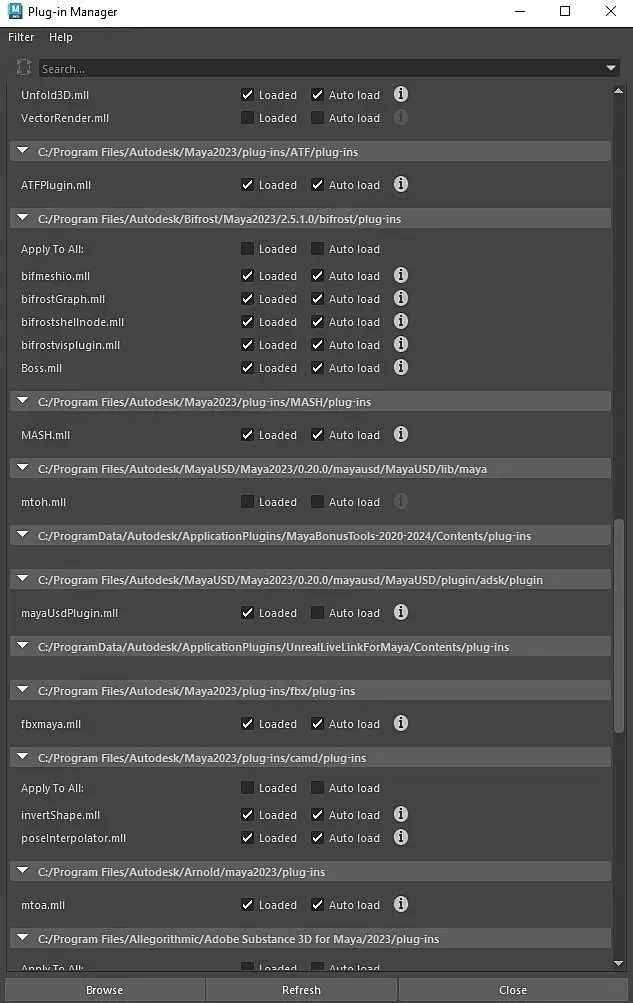Viewport: 633px width, 1003px height.
Task: Click the info icon for Unfold3D.mll
Action: 400,95
